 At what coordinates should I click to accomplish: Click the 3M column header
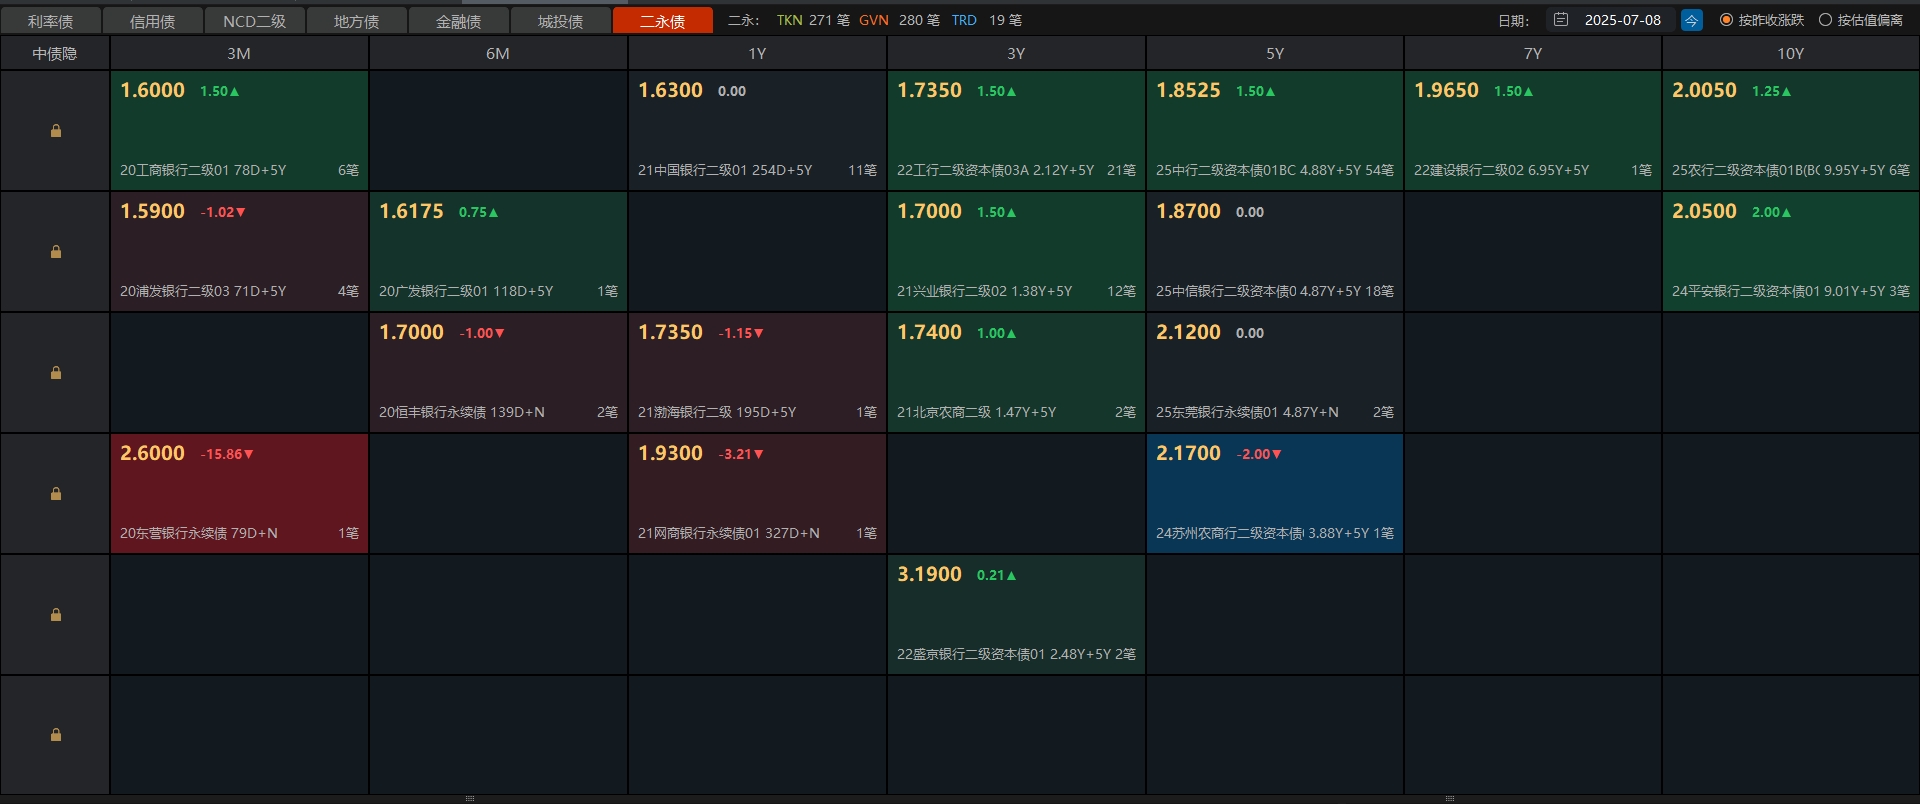[239, 54]
